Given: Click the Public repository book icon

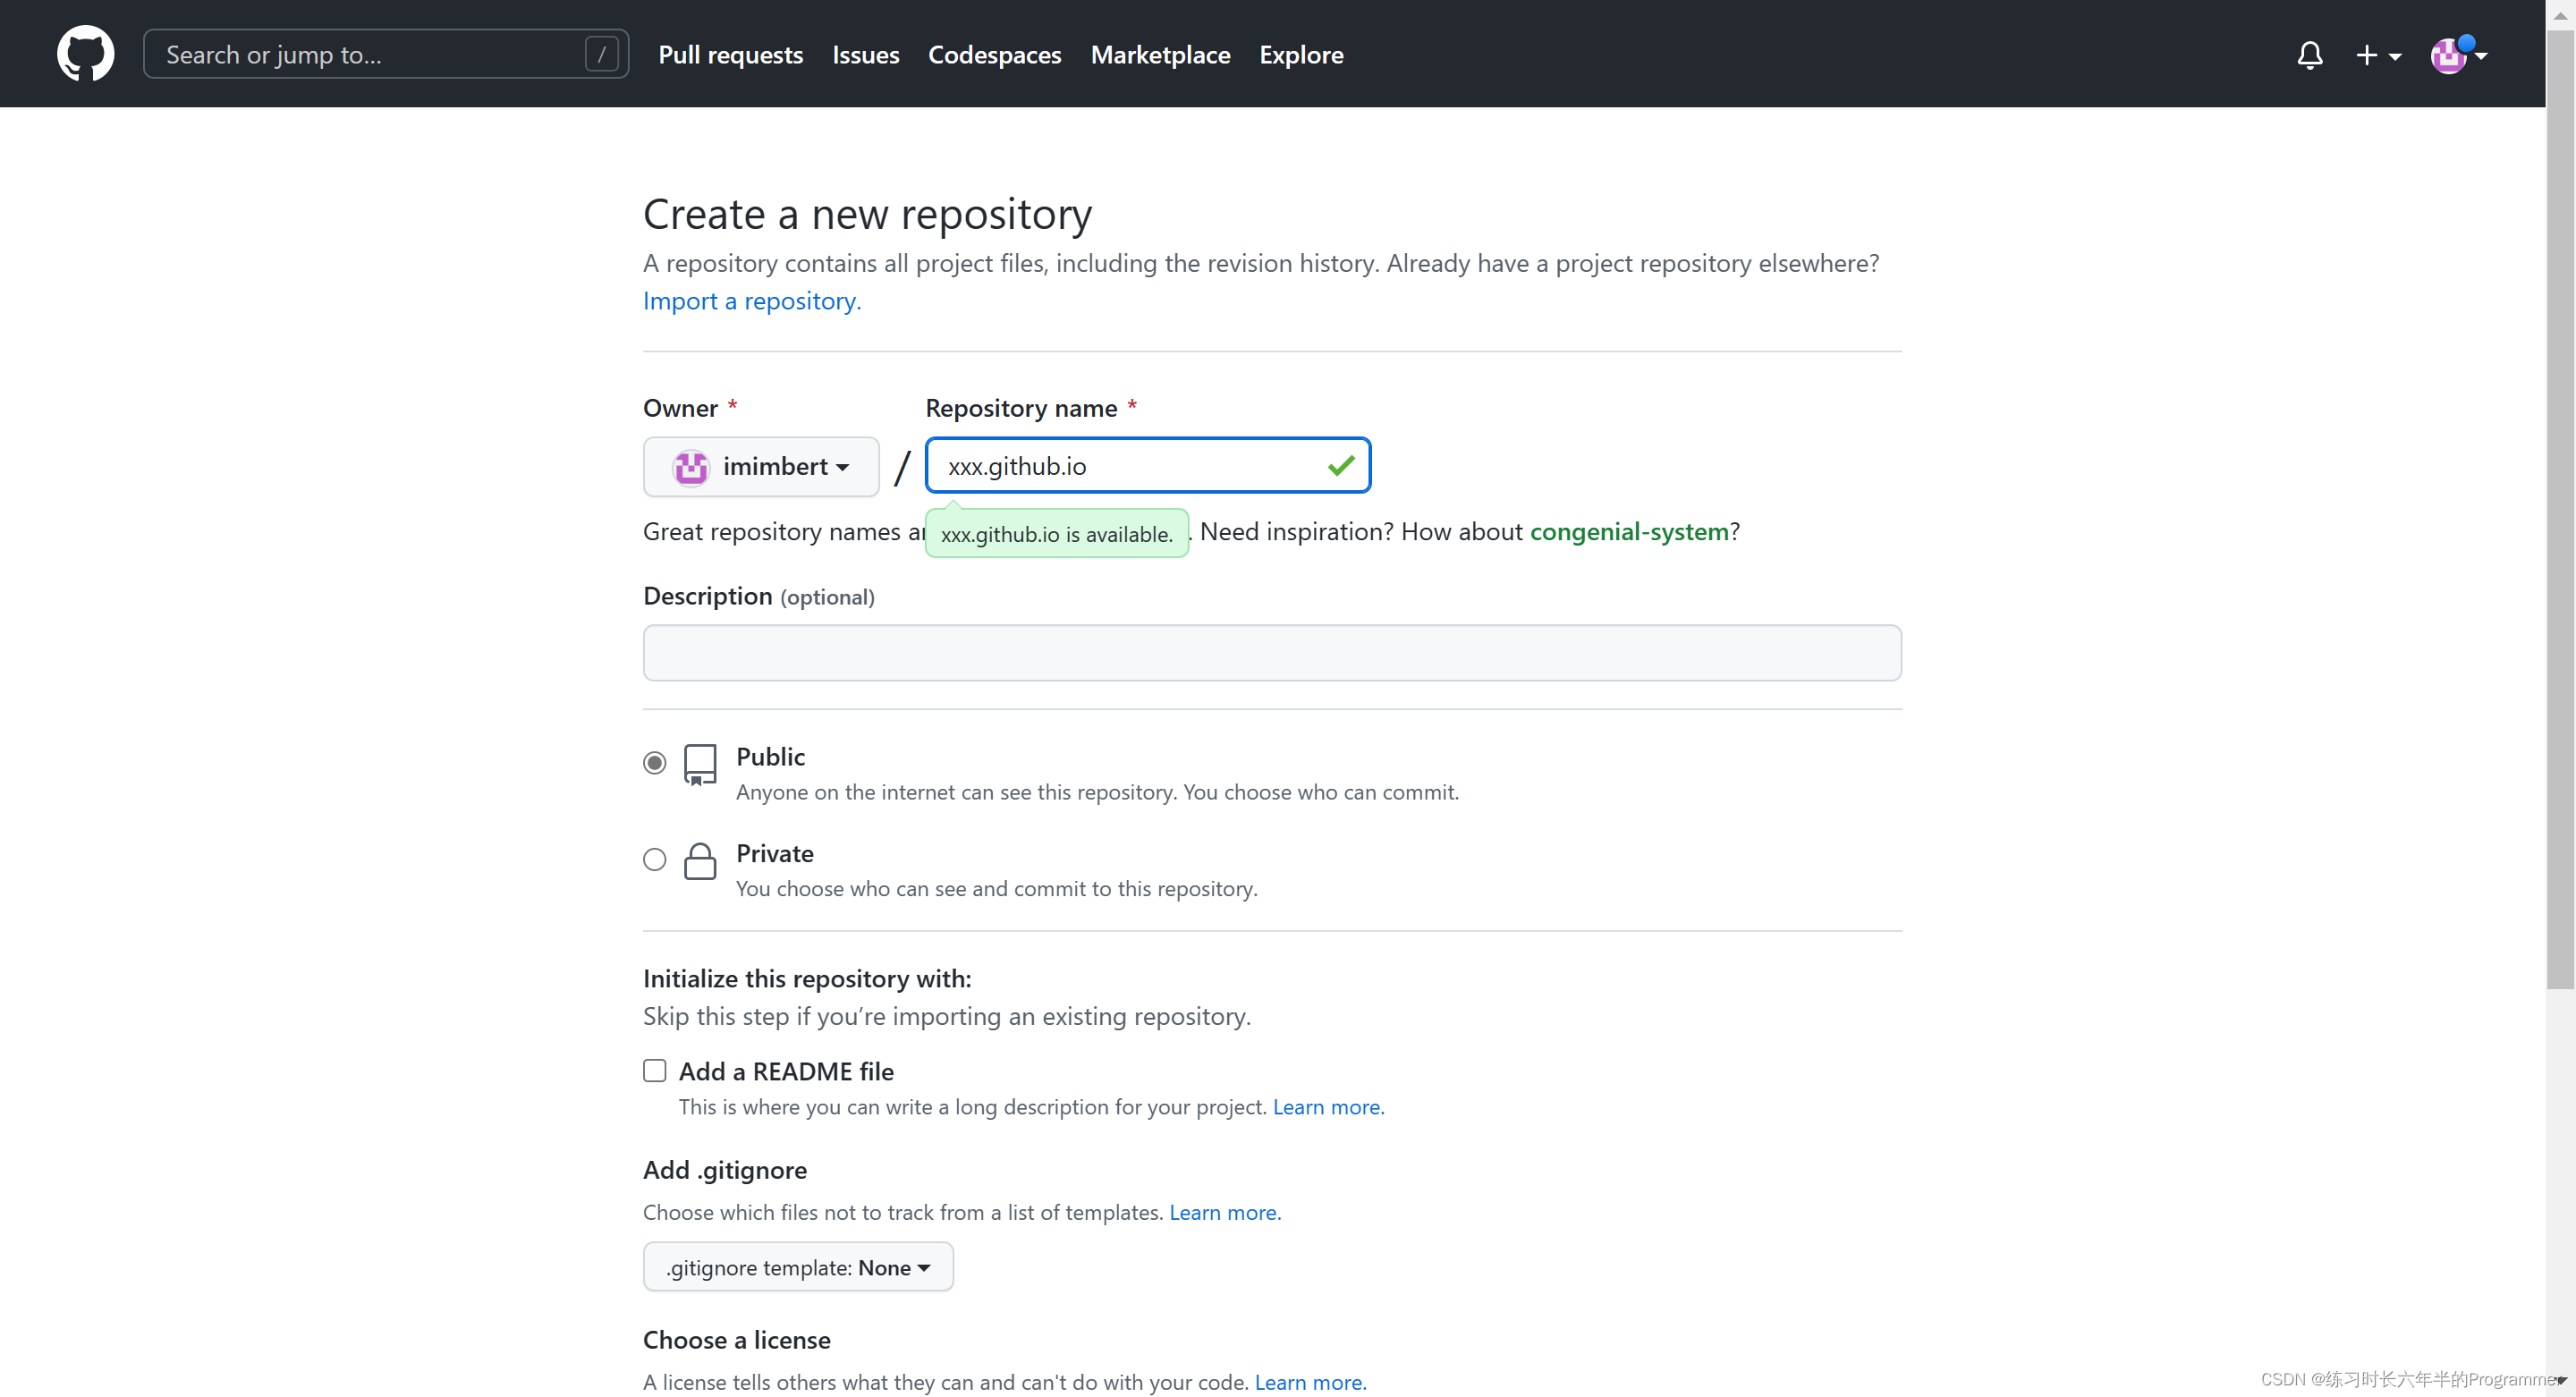Looking at the screenshot, I should tap(700, 764).
